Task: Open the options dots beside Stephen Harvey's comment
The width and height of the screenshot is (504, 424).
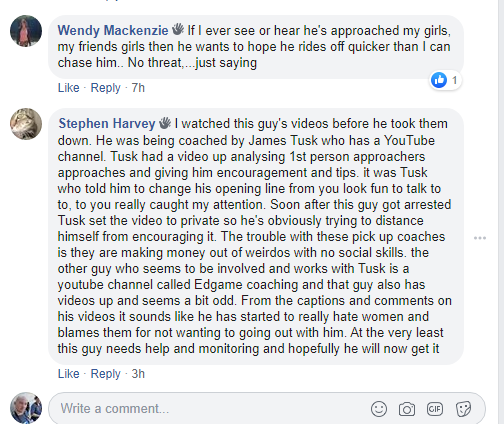Action: (480, 238)
